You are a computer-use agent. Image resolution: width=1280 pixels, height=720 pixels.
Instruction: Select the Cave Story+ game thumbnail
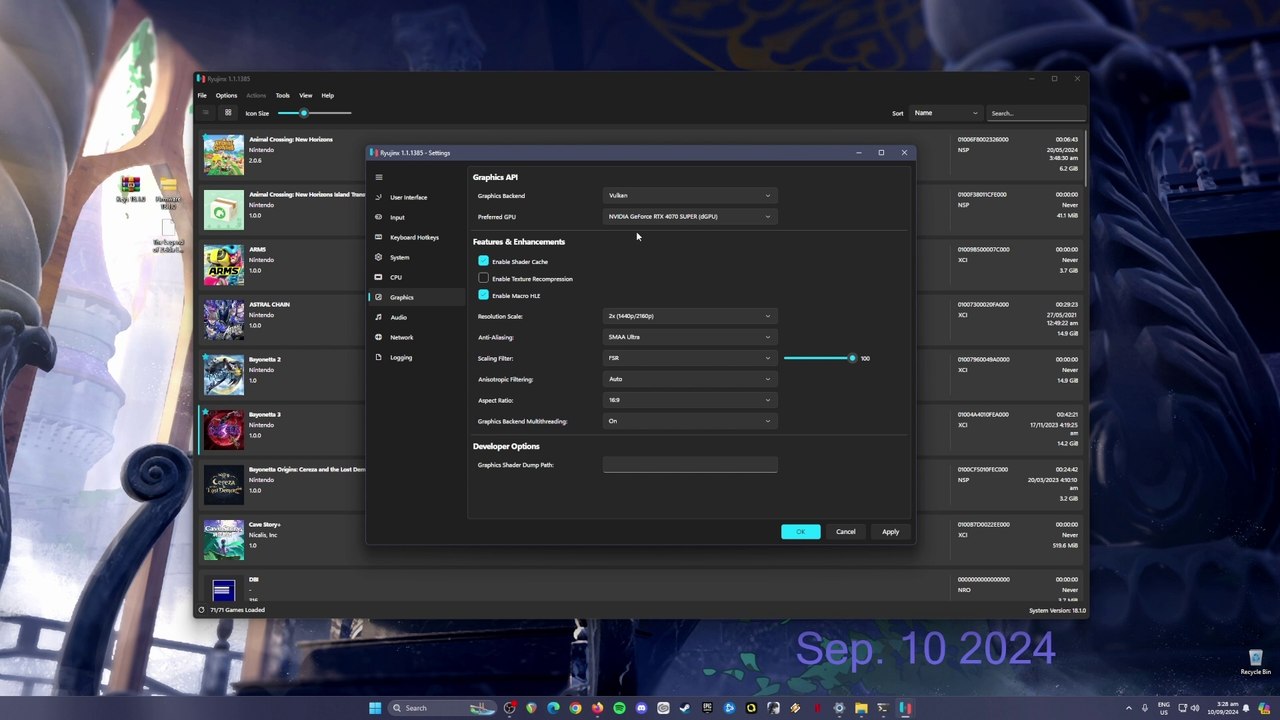point(223,540)
